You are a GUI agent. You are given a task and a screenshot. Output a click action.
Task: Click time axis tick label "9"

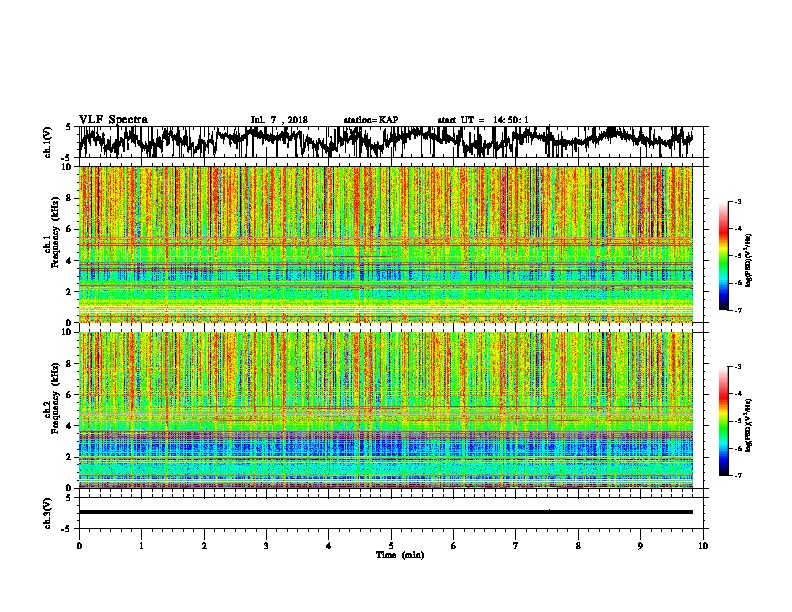640,546
